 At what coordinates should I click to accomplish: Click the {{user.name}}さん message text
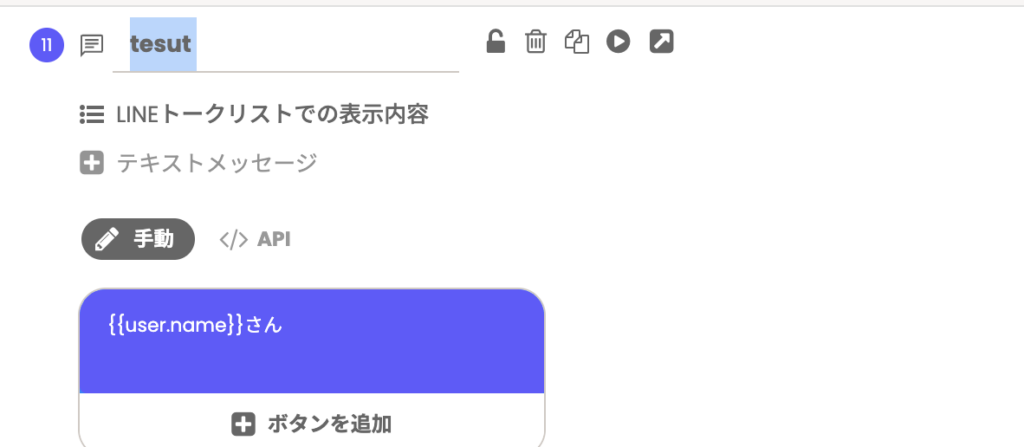coord(195,324)
